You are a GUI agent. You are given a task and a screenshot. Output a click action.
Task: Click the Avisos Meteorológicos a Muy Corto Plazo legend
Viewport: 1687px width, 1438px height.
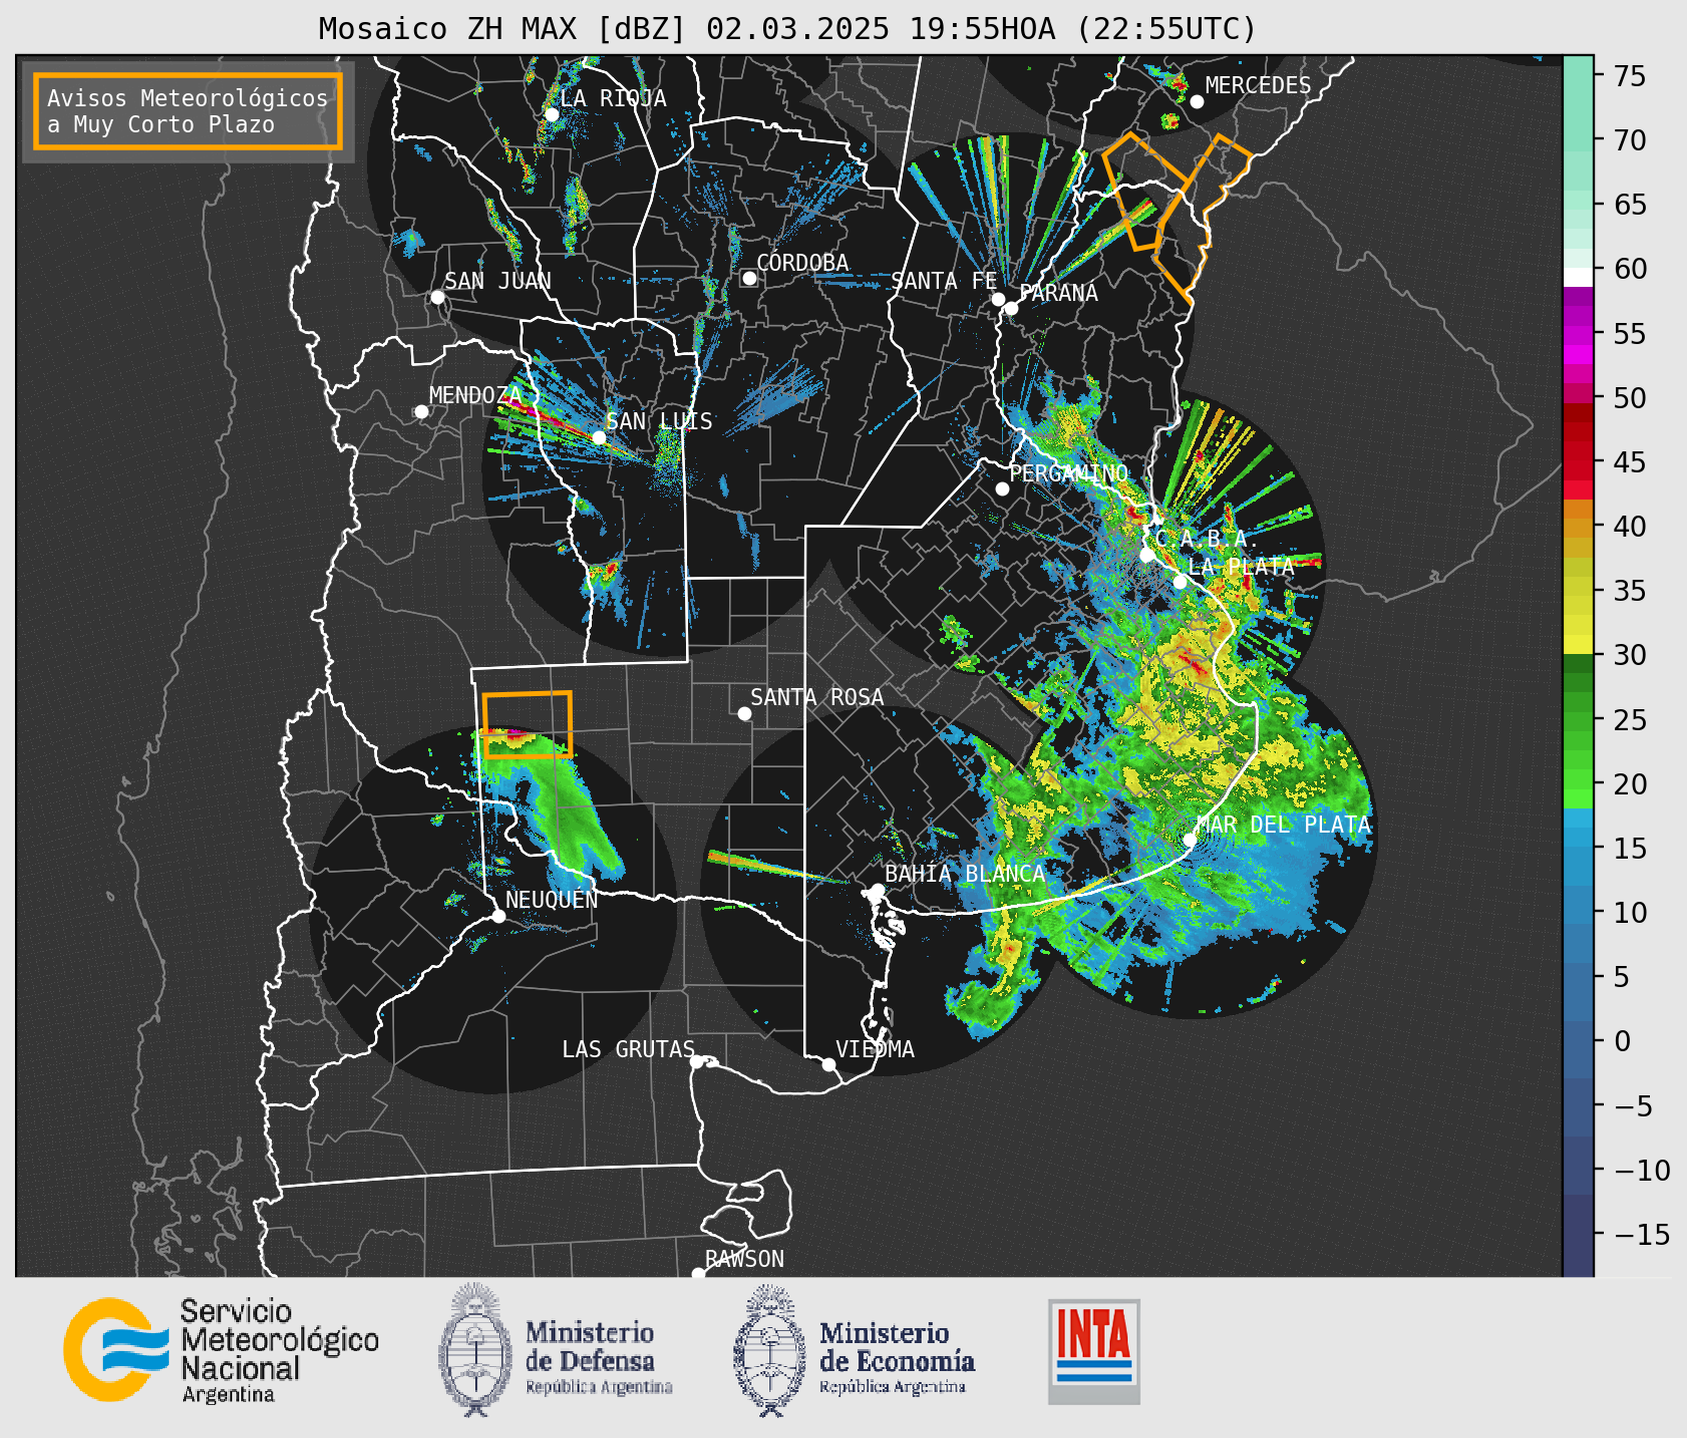coord(188,111)
